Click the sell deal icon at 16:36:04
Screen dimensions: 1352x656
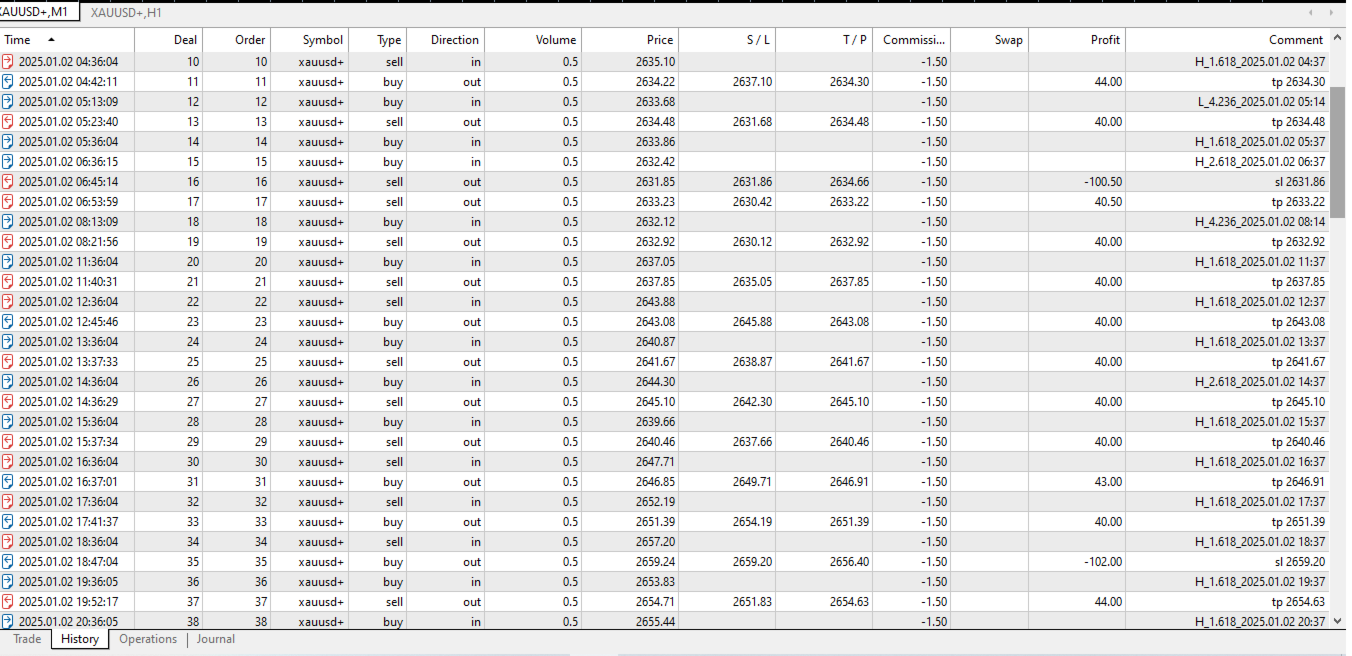point(8,462)
